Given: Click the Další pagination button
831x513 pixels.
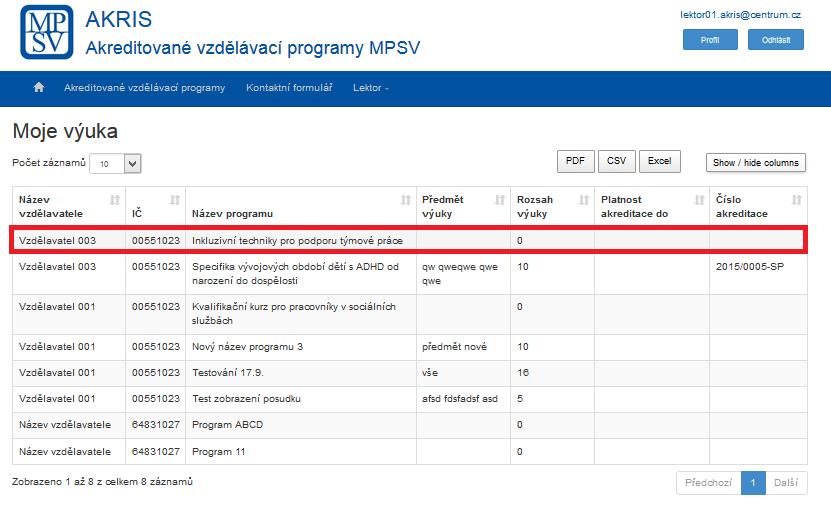Looking at the screenshot, I should 786,483.
